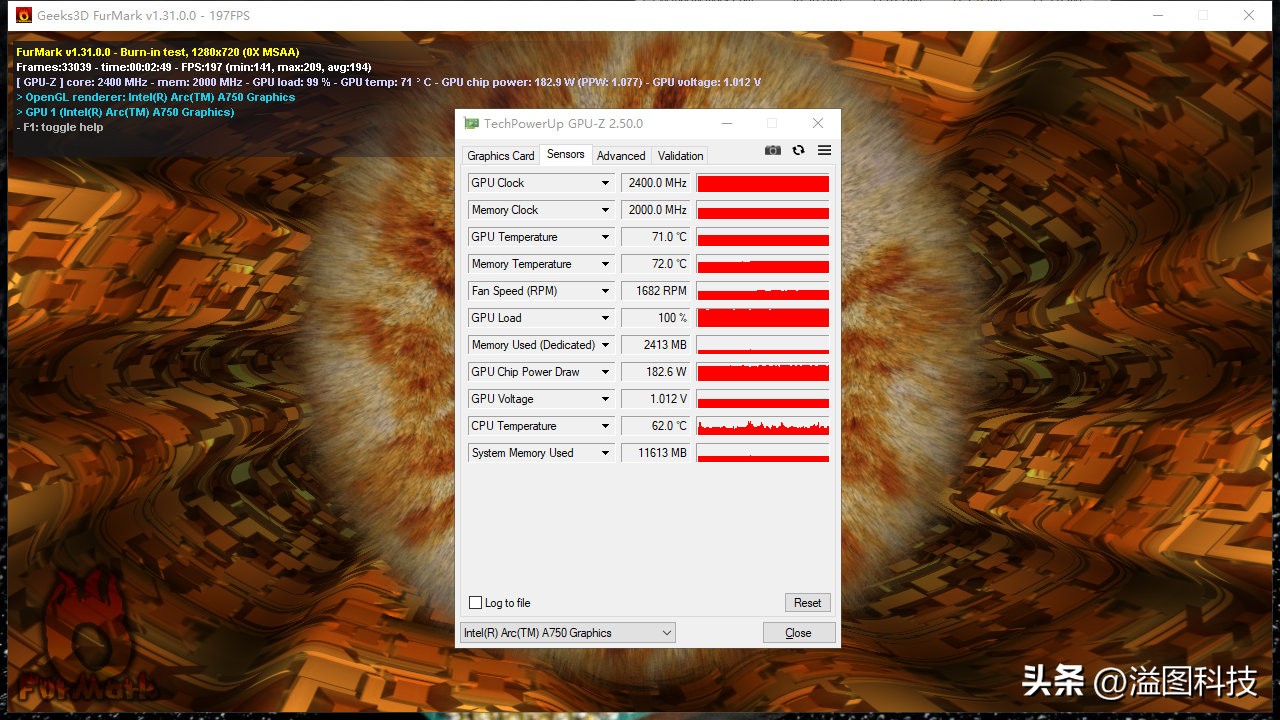Click the GPU Load history graph

tap(763, 318)
